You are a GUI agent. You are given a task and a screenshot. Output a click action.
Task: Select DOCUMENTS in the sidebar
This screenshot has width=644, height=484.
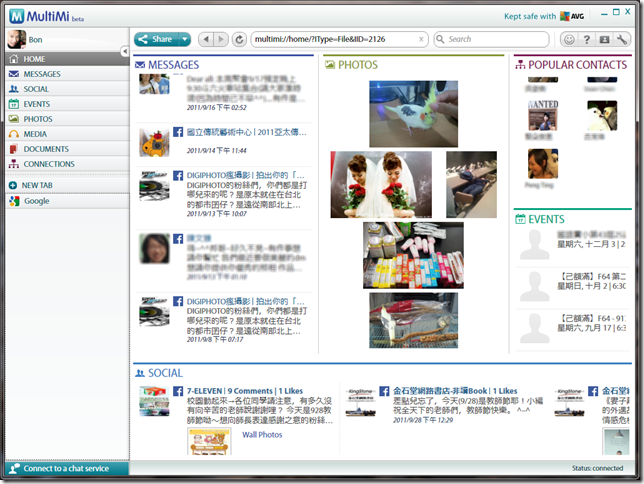[x=45, y=149]
